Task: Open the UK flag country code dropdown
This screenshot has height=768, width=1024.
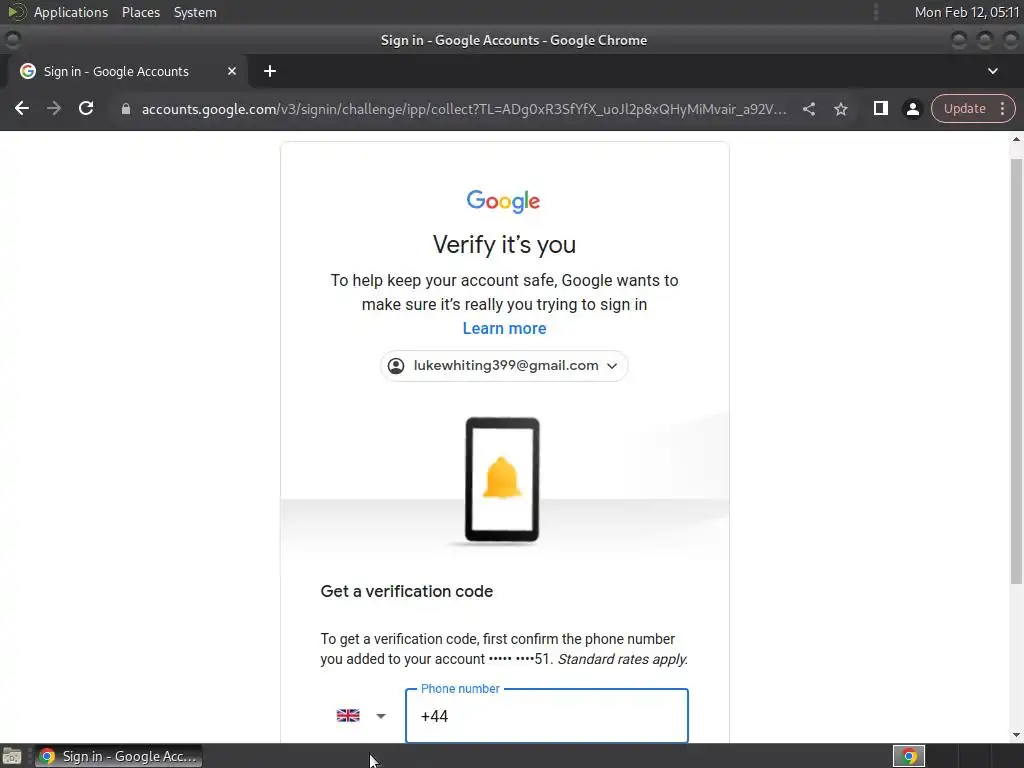Action: 360,716
